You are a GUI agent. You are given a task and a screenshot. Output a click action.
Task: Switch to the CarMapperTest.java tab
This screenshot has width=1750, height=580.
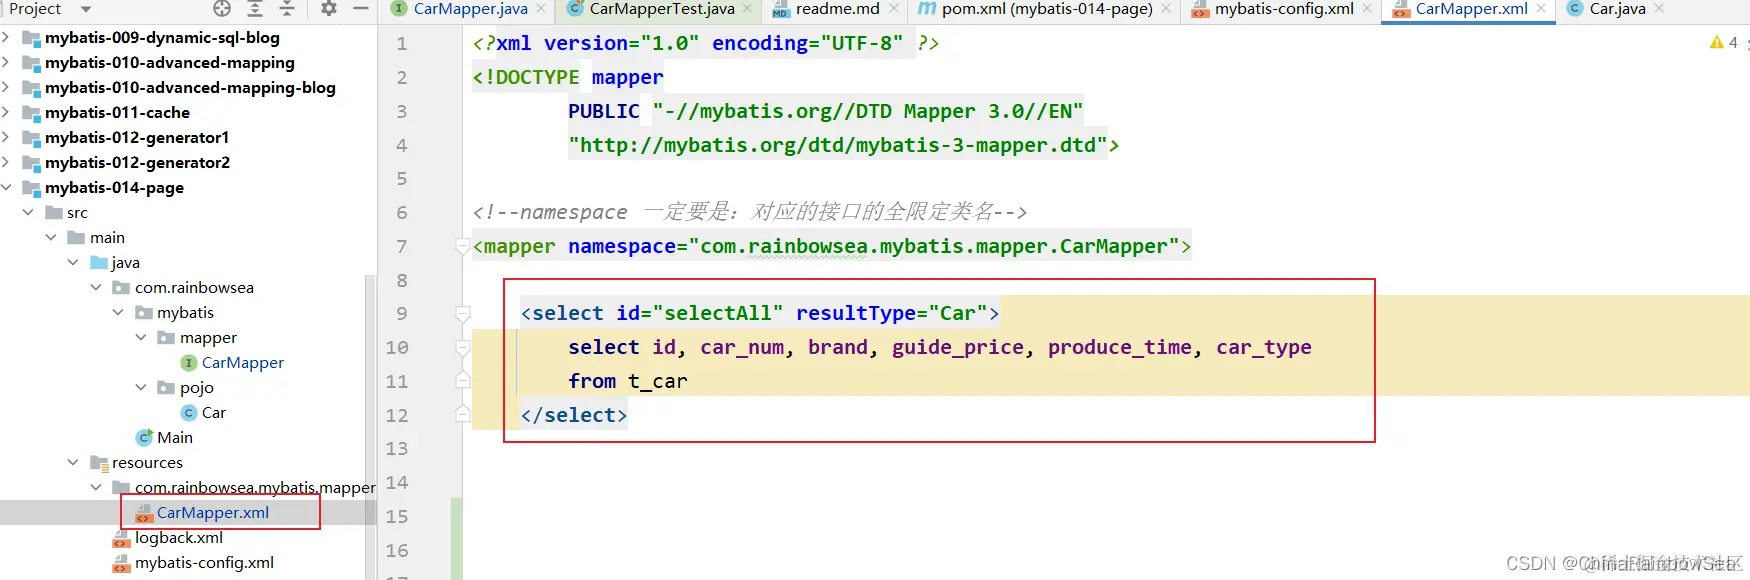[662, 9]
